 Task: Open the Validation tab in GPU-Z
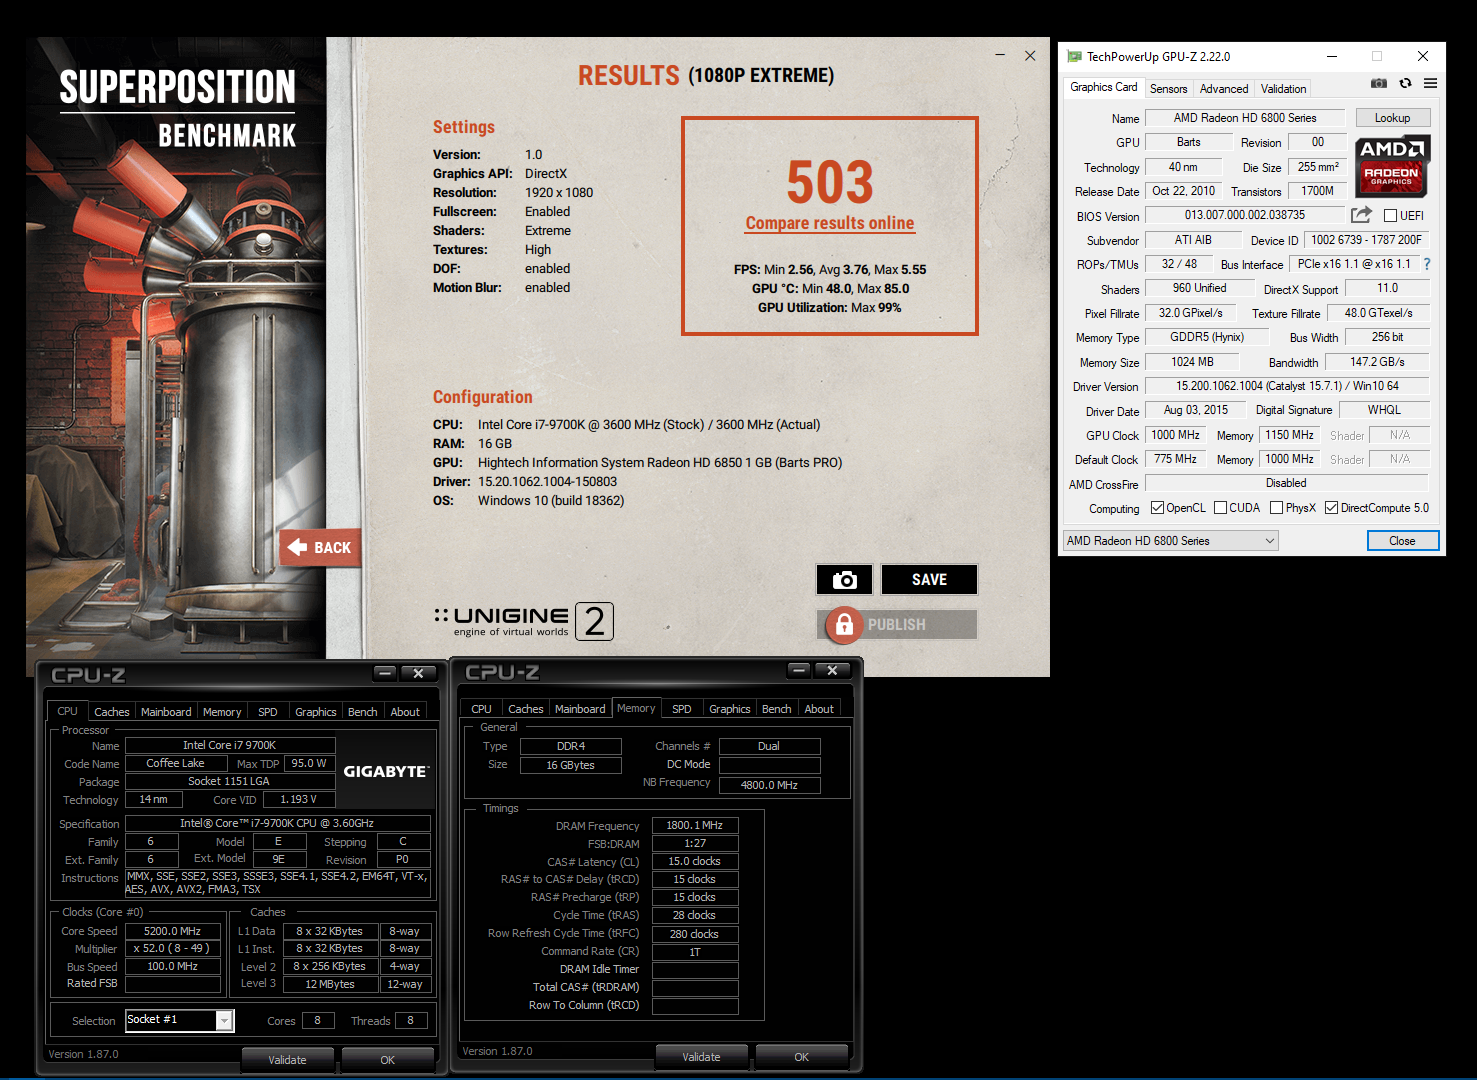(x=1283, y=89)
